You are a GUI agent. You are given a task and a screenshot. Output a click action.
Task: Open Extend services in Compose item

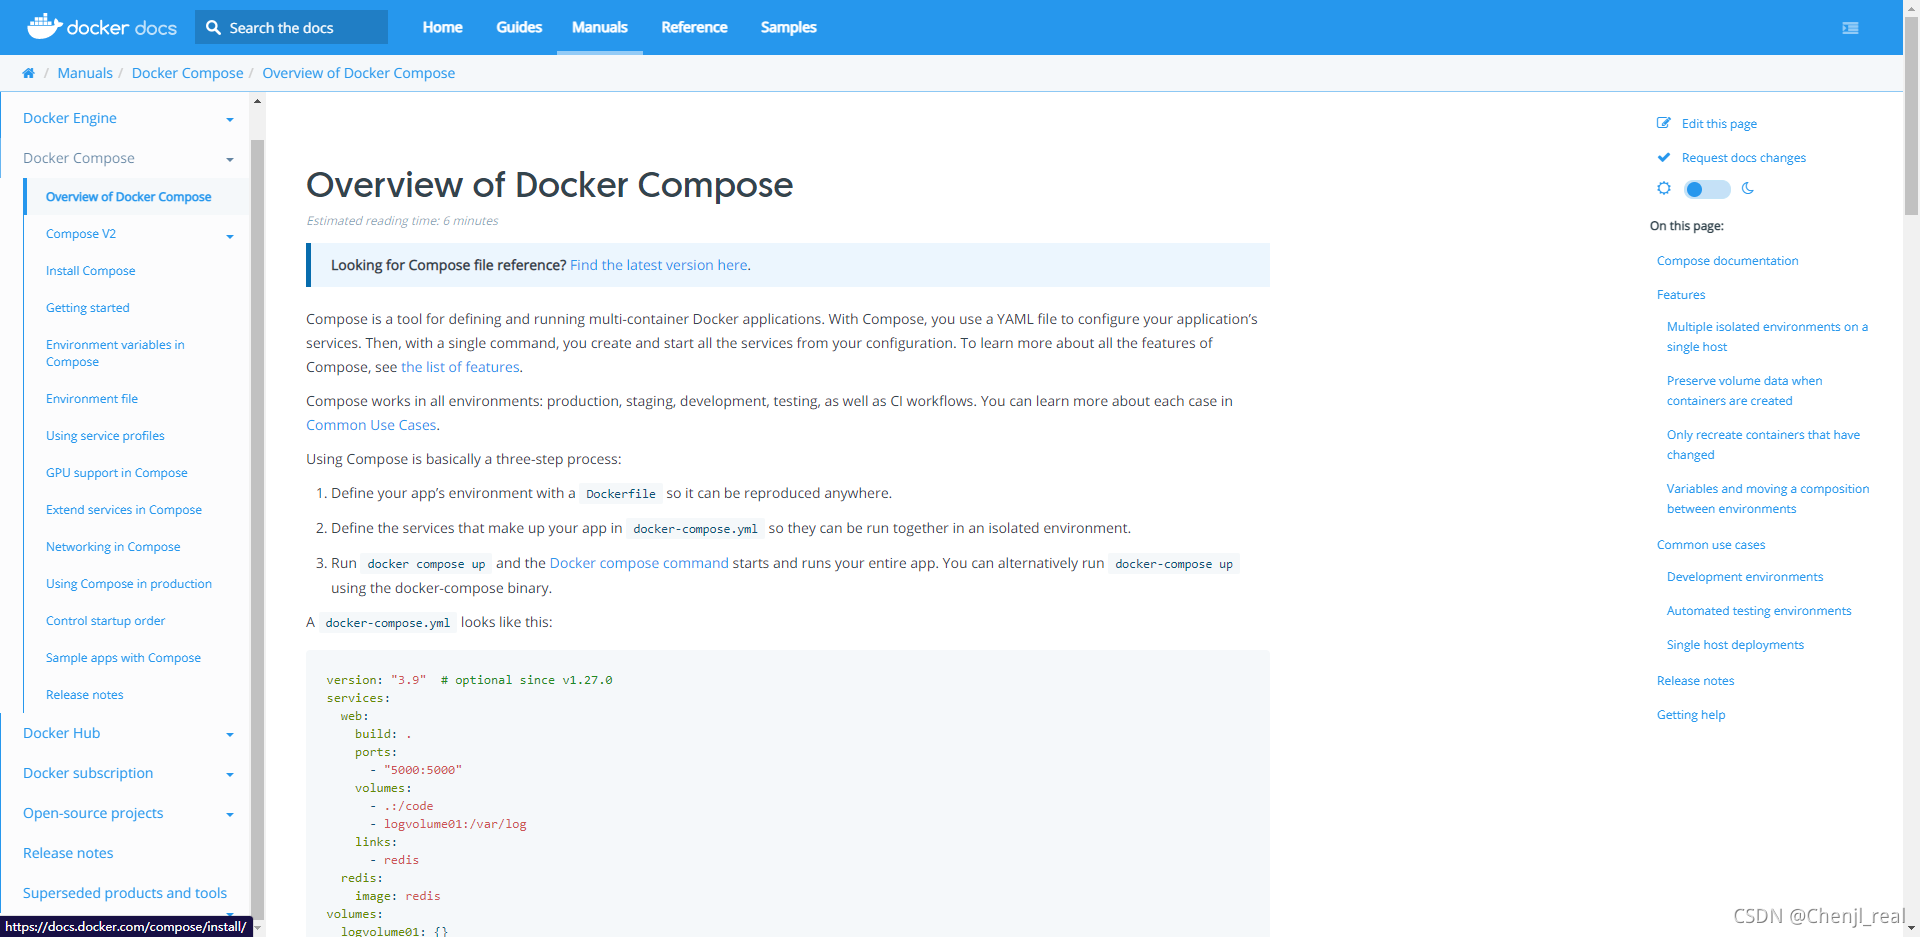point(124,510)
